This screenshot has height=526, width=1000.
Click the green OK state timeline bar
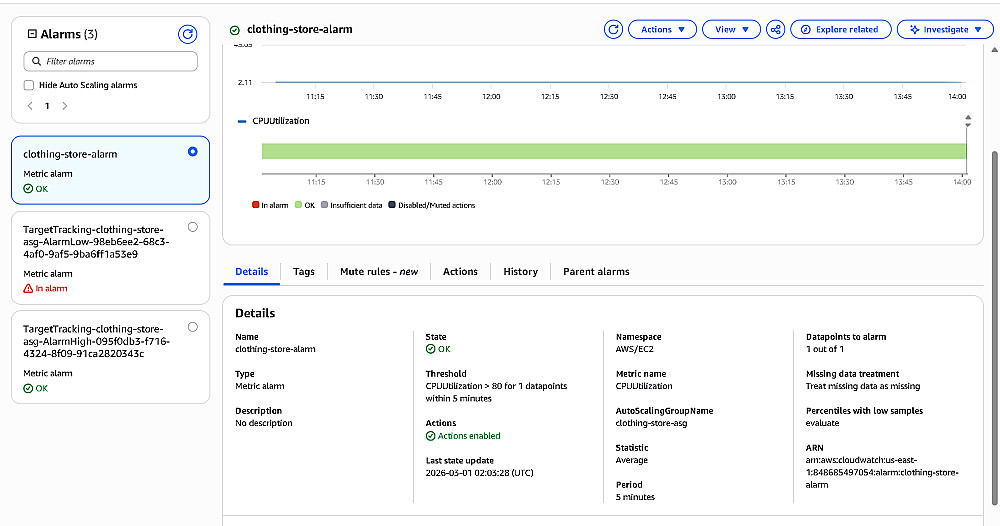click(x=614, y=151)
